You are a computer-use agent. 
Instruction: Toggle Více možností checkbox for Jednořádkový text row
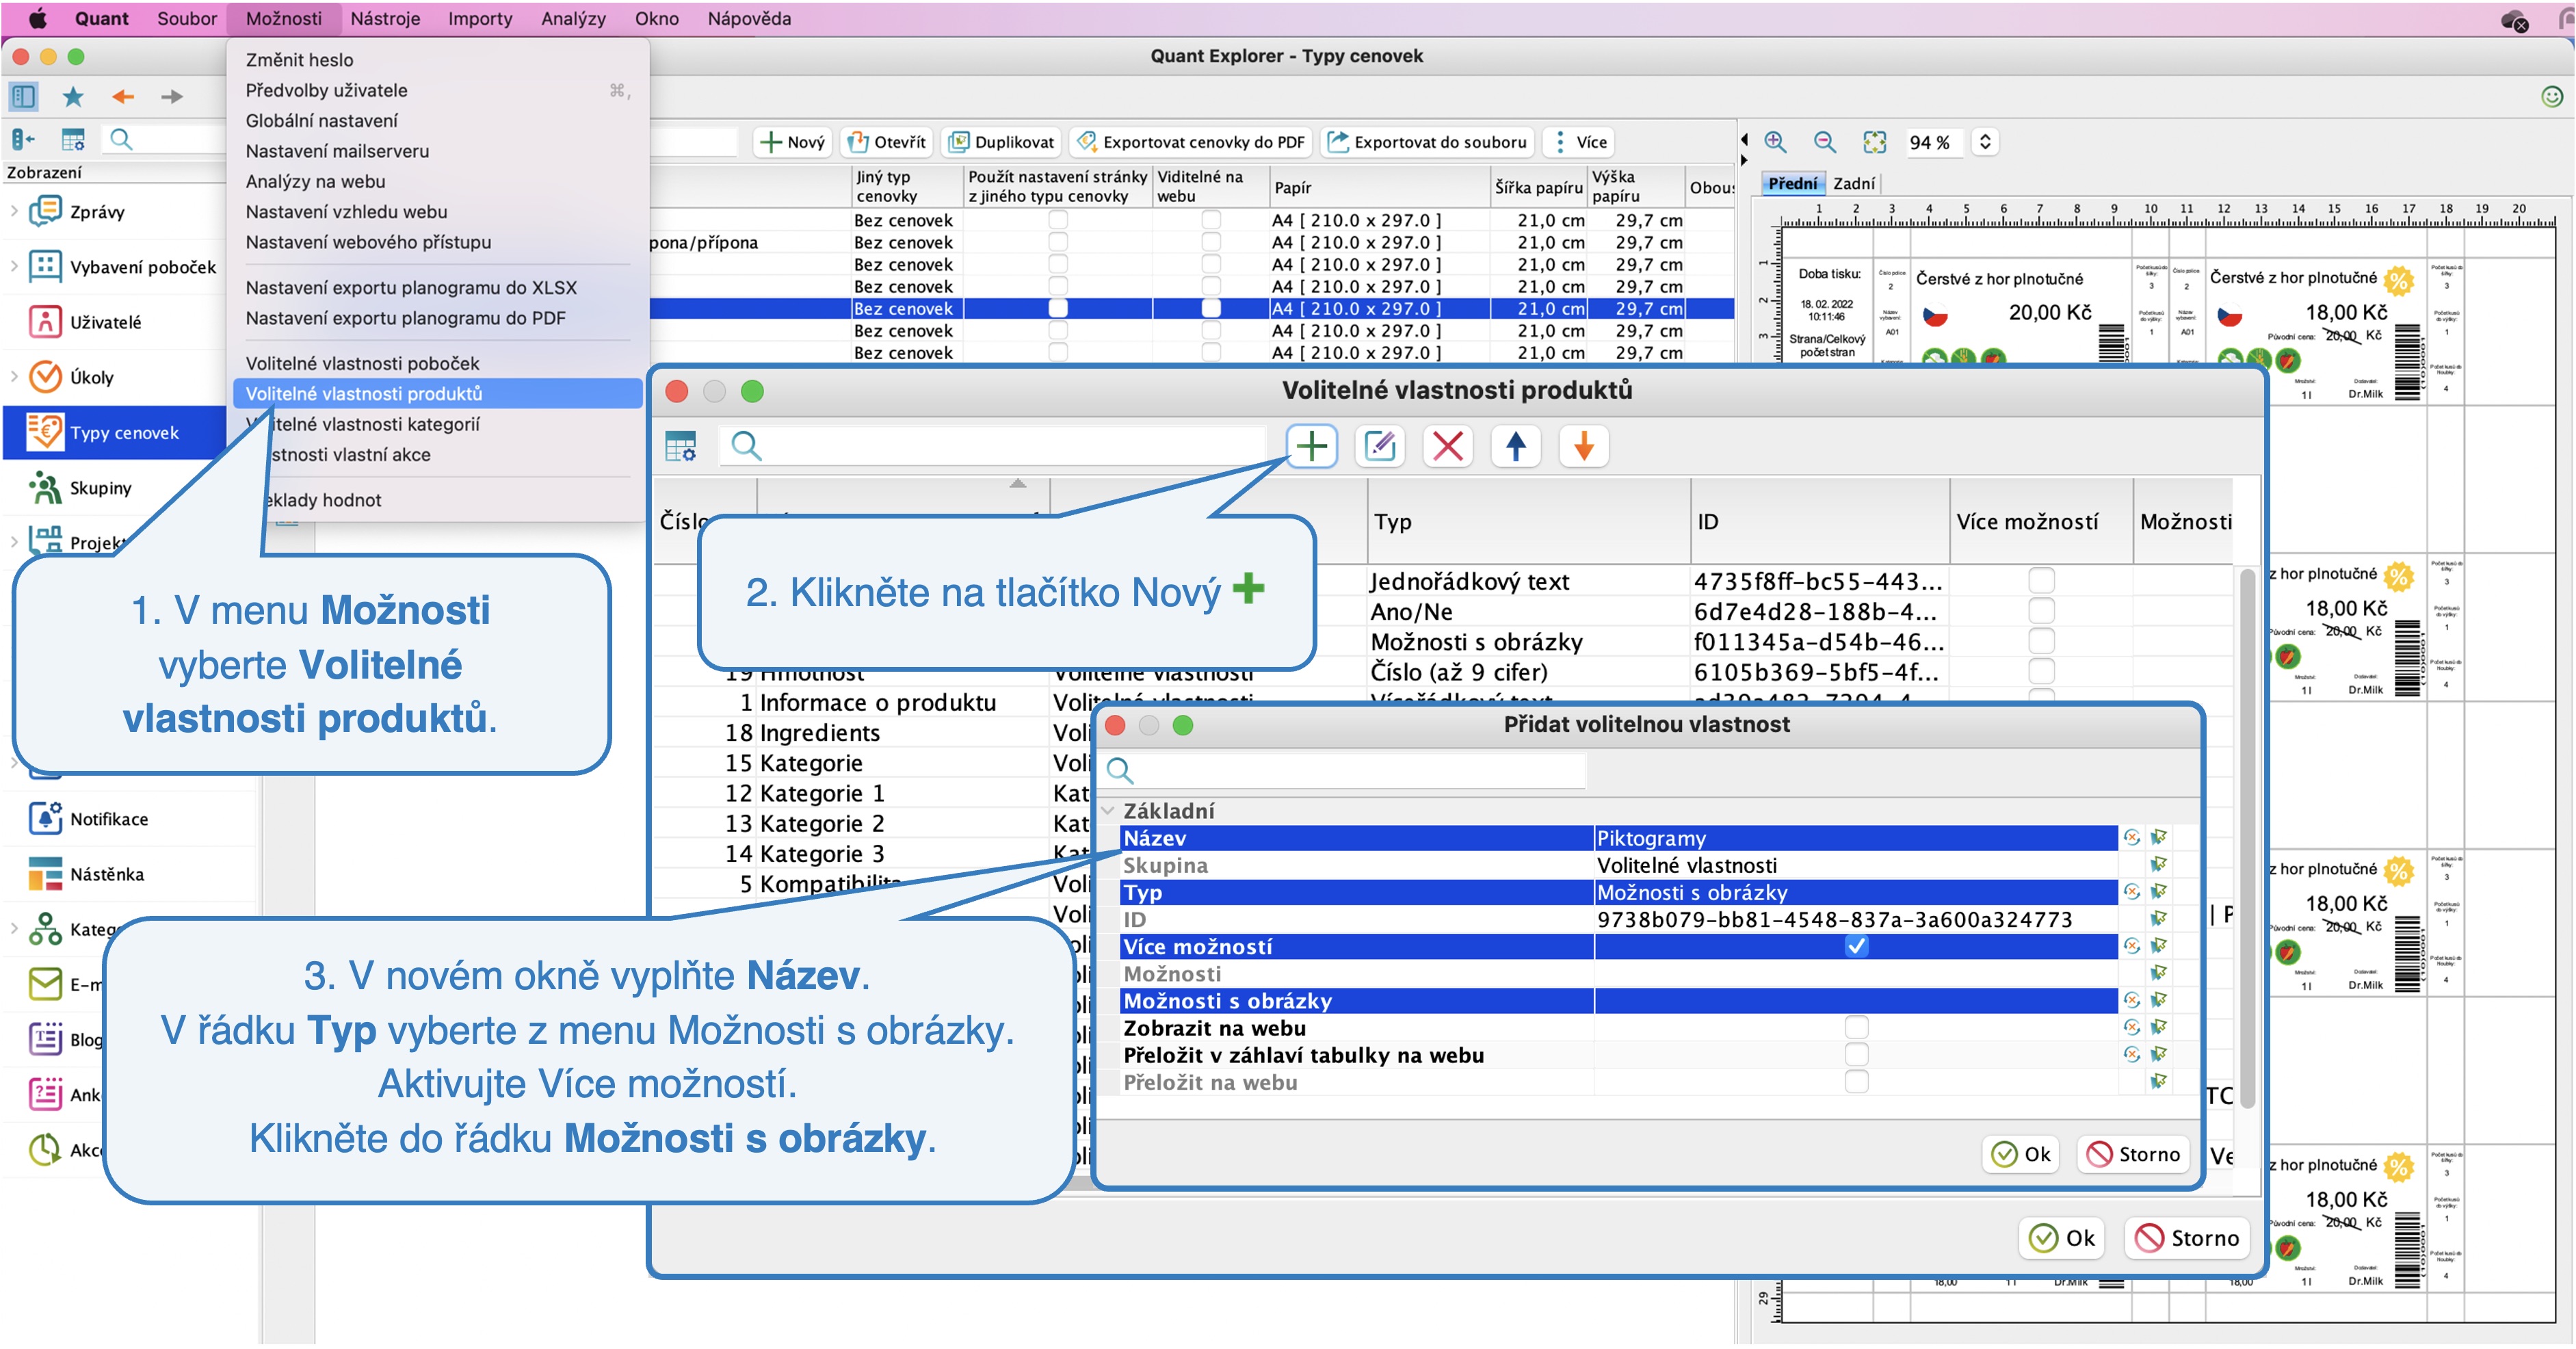[2041, 581]
